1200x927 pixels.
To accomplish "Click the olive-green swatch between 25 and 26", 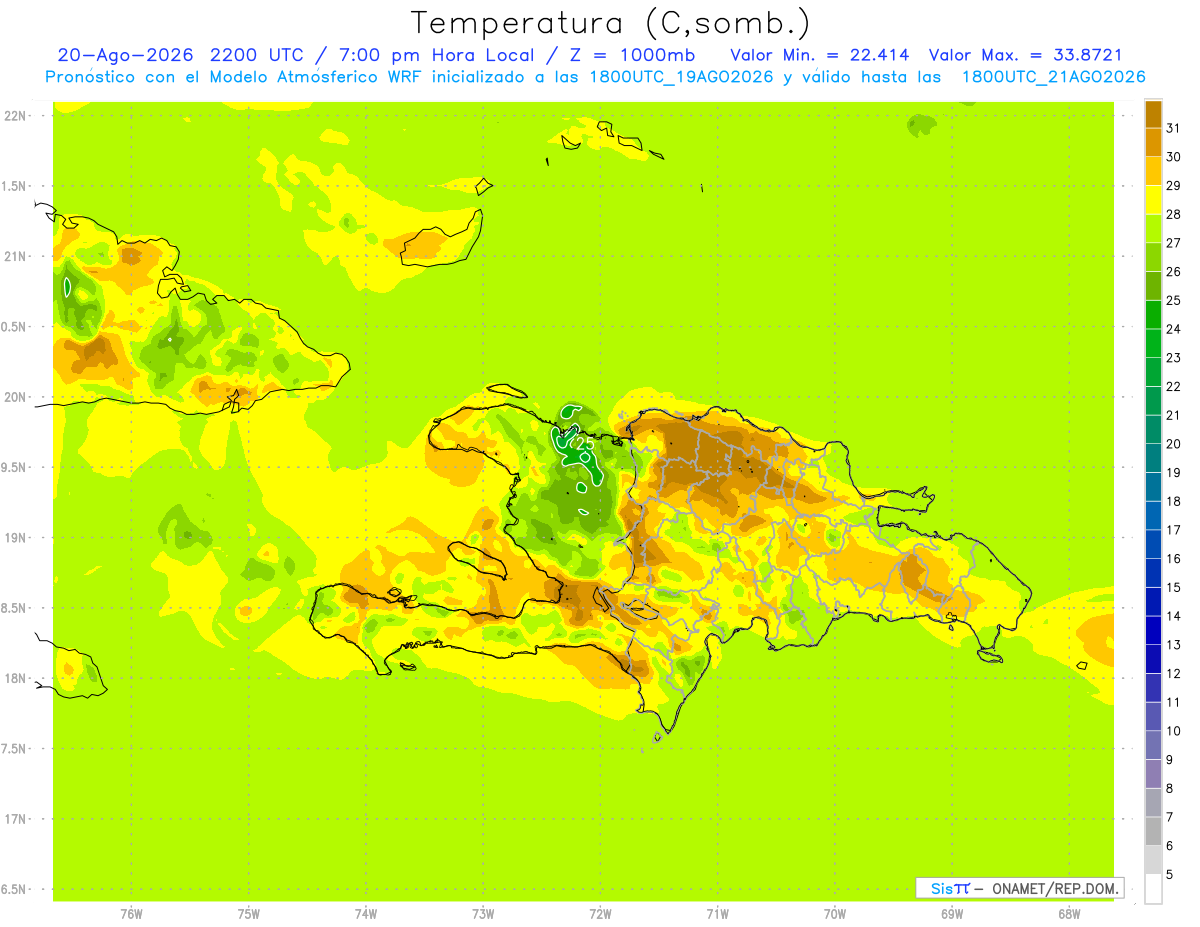I will 1153,286.
